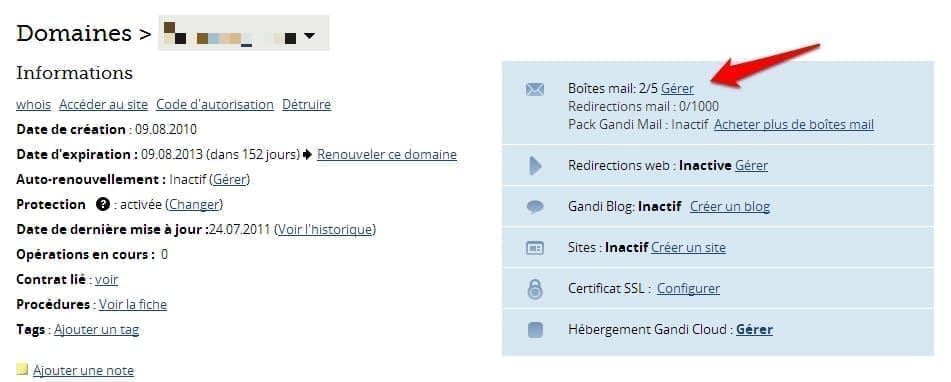Click the Code d'autorisation link
951x382 pixels.
(x=215, y=104)
